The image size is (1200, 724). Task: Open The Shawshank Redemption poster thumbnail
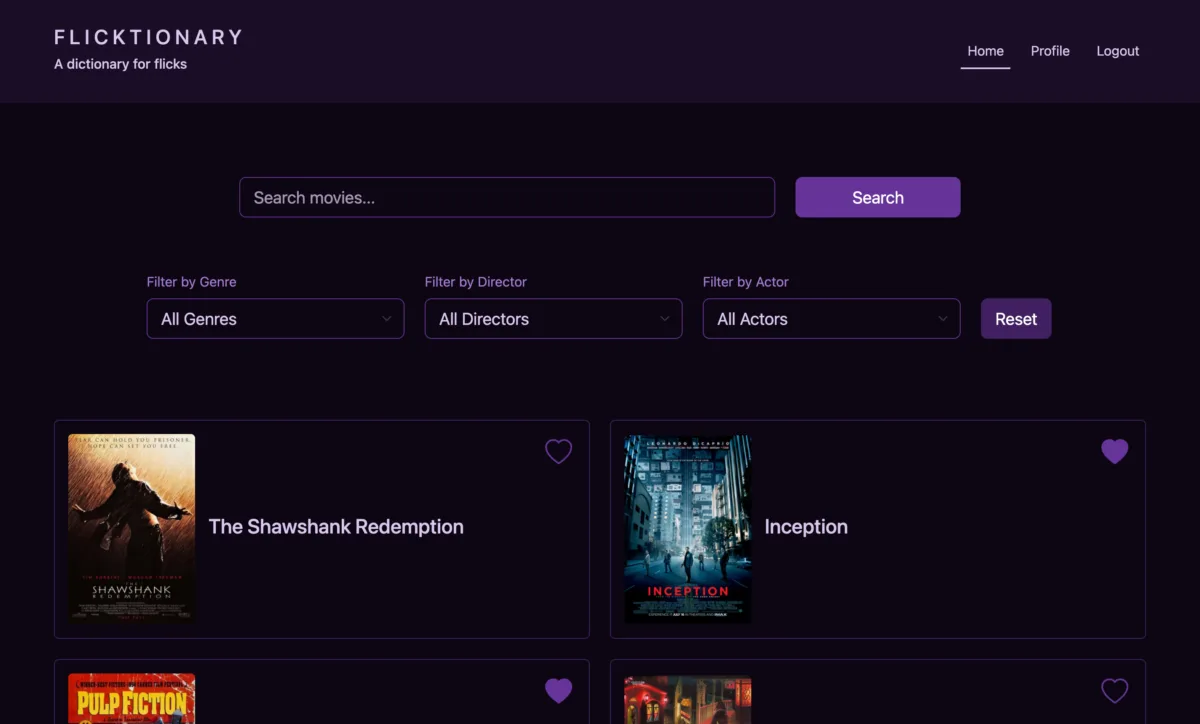point(132,528)
